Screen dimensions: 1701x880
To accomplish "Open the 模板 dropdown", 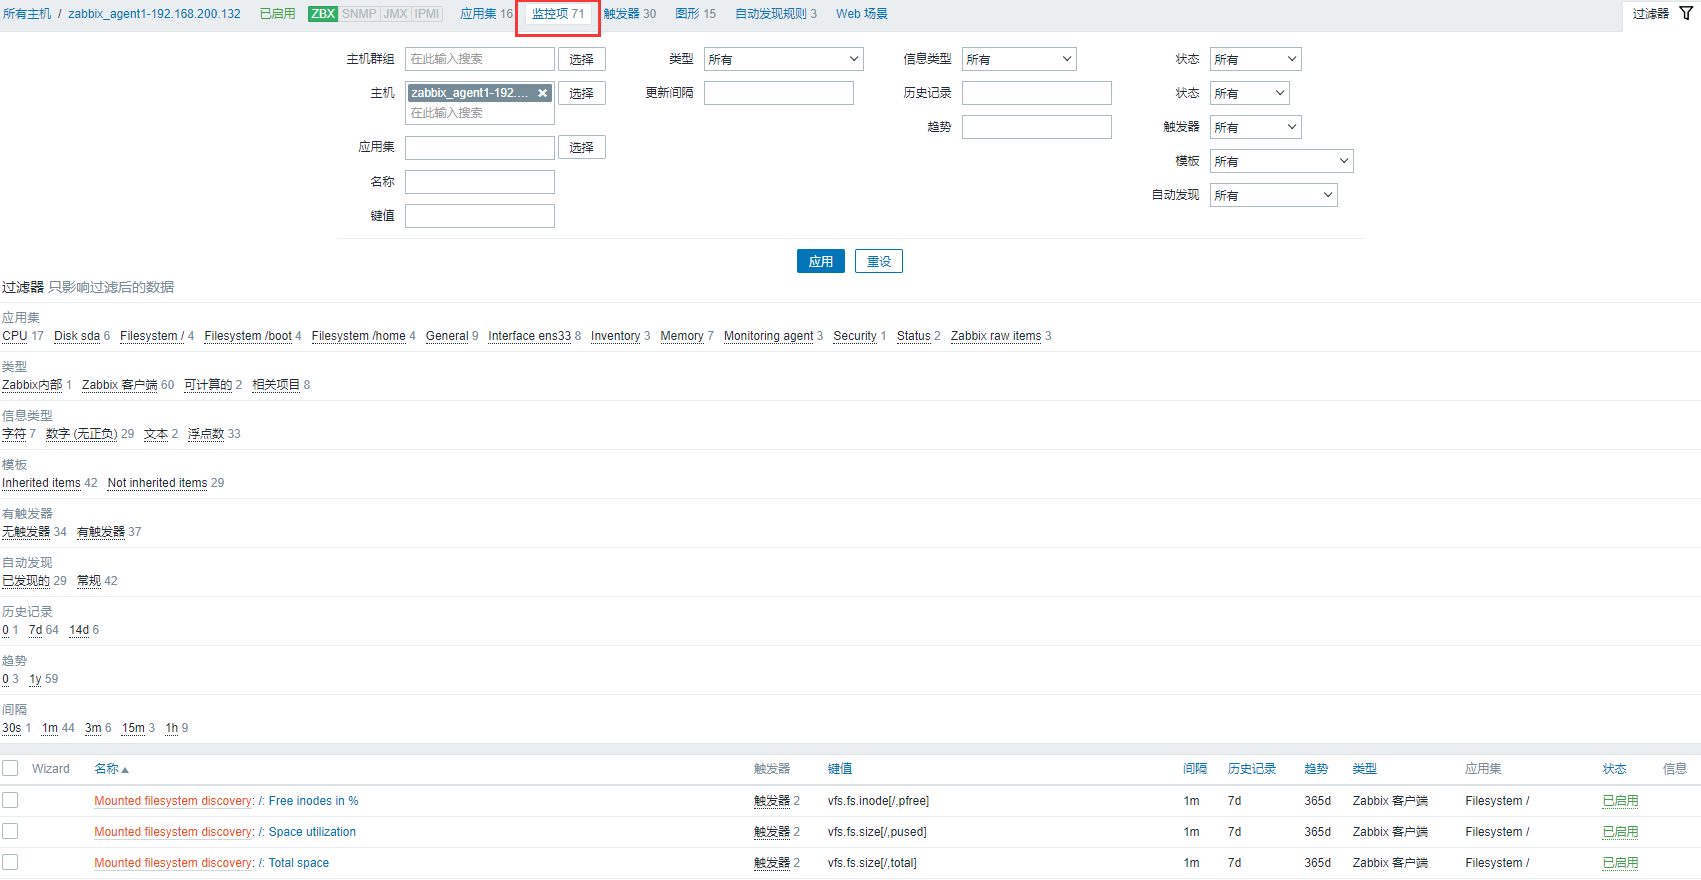I will (1281, 161).
